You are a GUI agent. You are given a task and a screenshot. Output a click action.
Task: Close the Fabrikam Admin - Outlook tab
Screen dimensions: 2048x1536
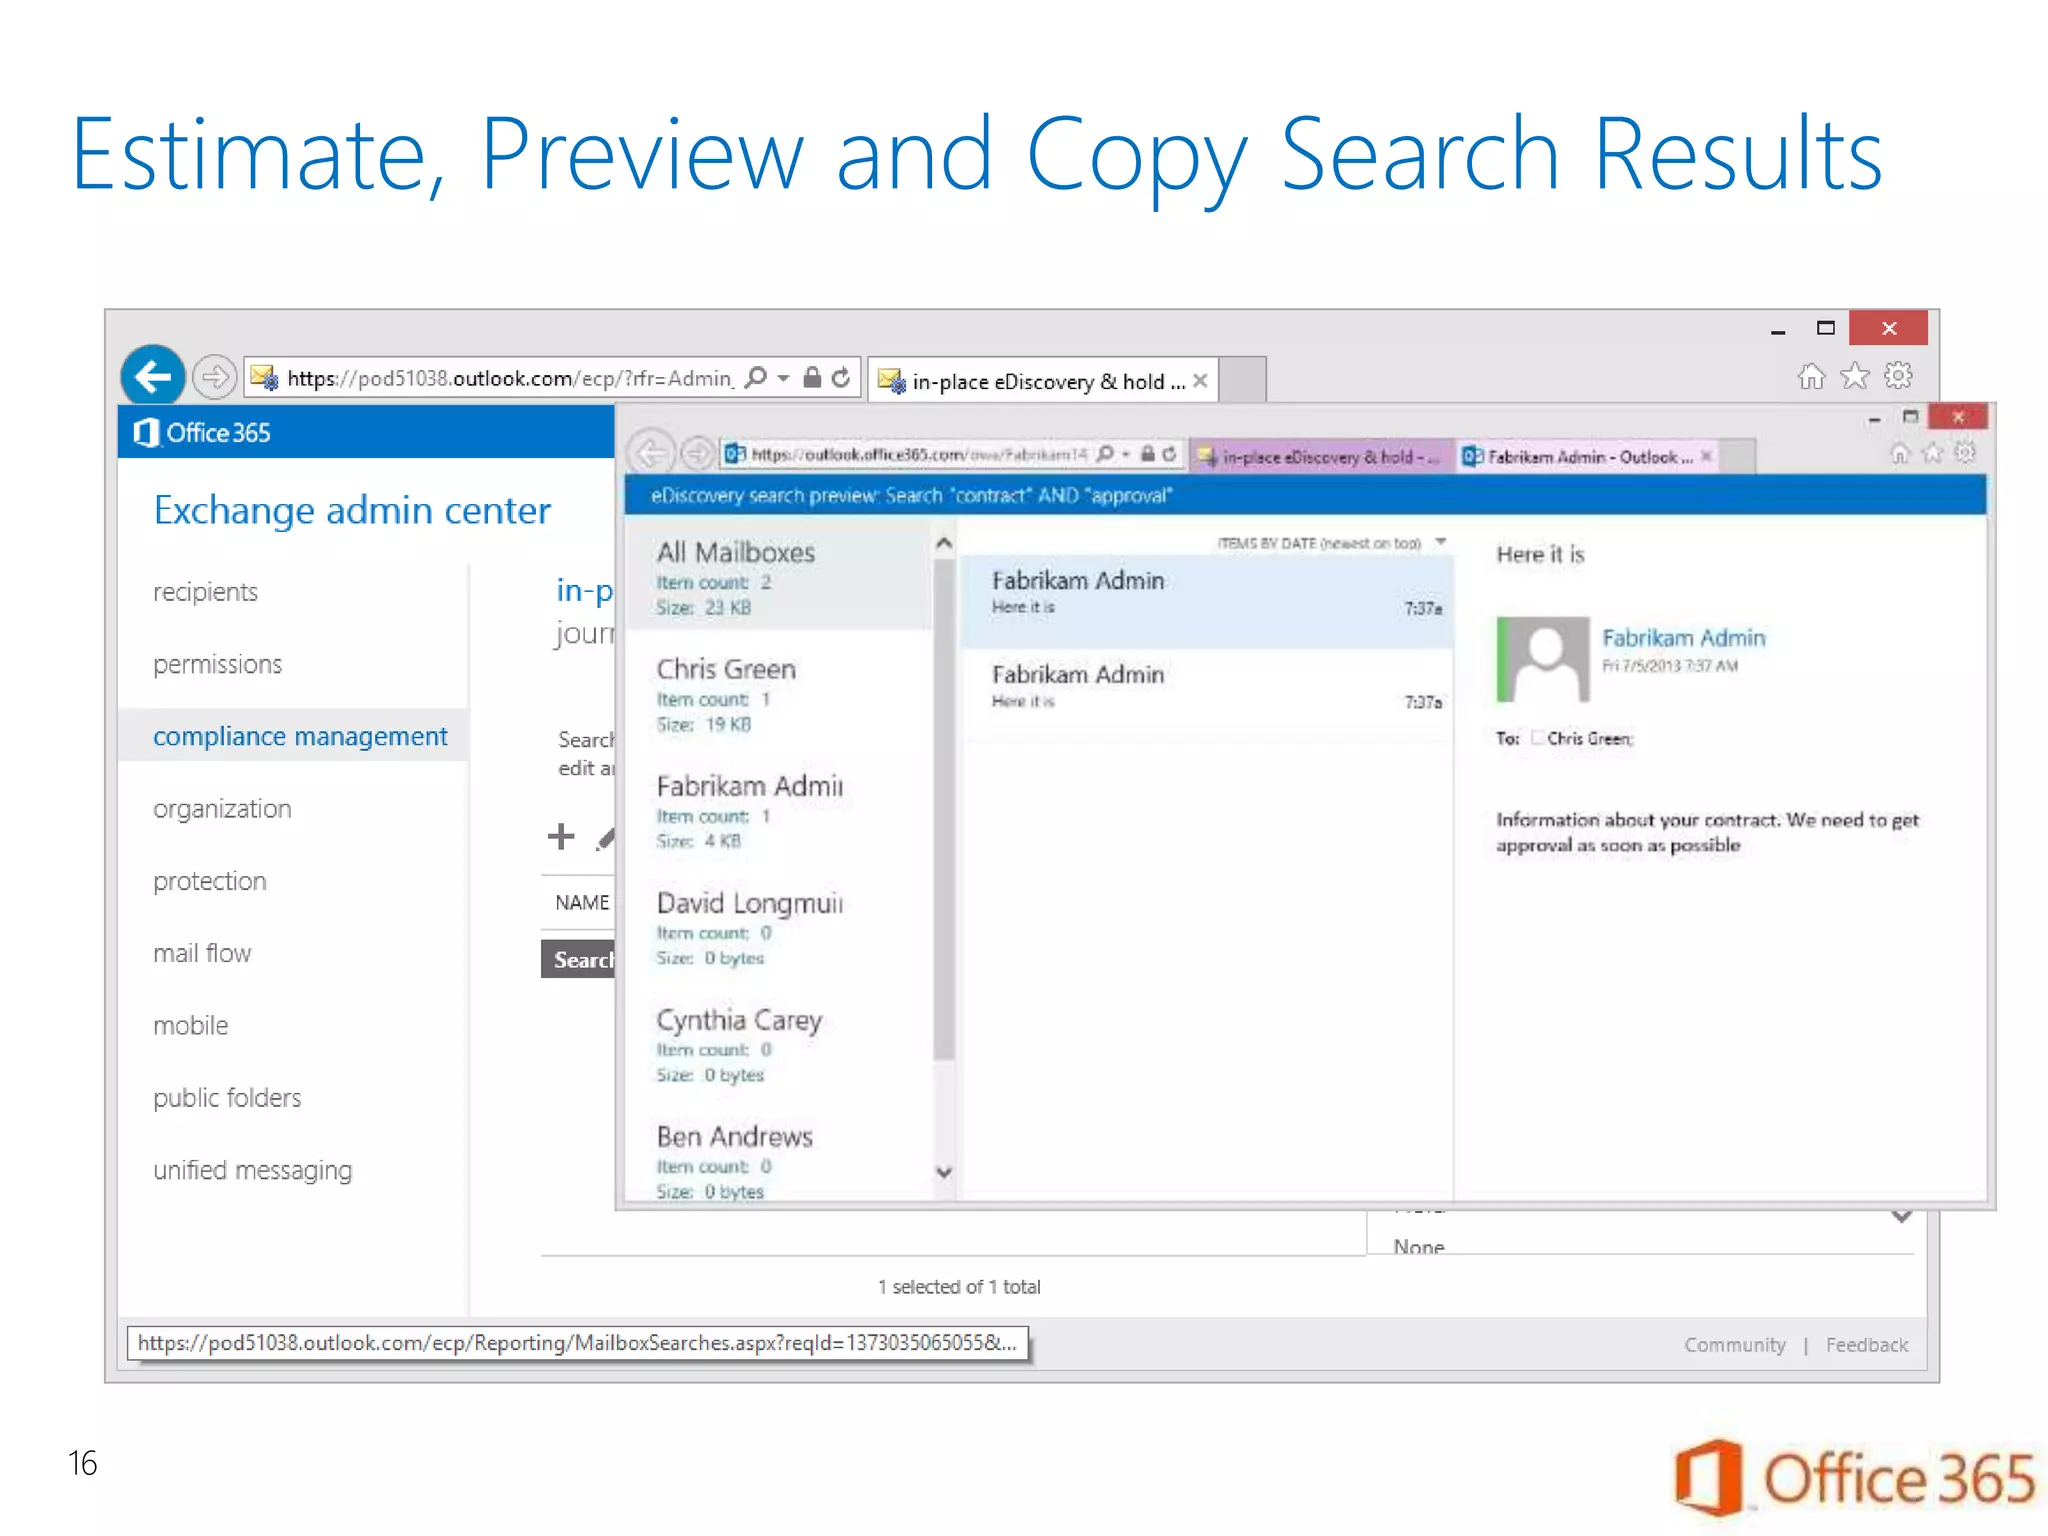point(1707,456)
